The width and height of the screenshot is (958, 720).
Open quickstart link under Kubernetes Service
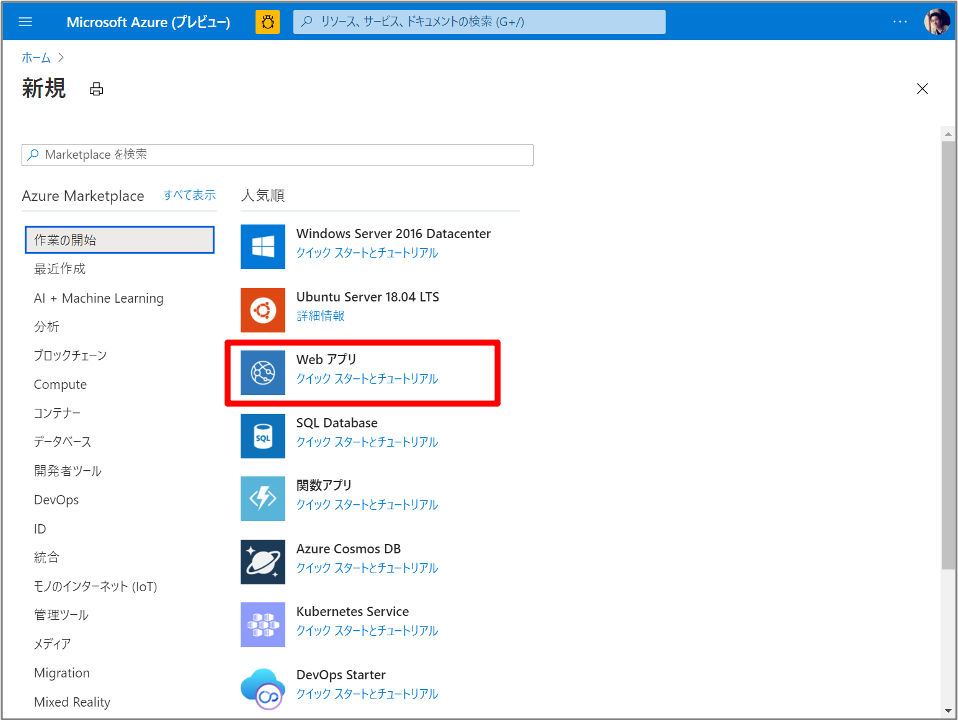367,630
